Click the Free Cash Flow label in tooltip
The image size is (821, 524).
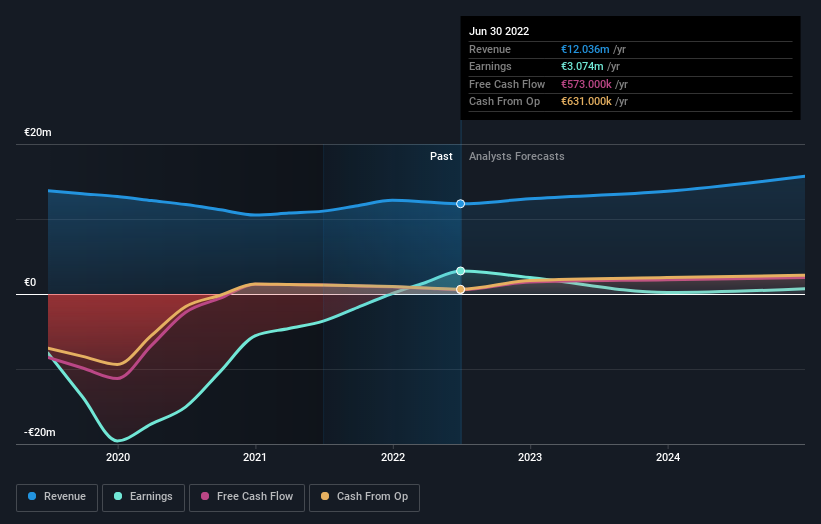point(507,84)
